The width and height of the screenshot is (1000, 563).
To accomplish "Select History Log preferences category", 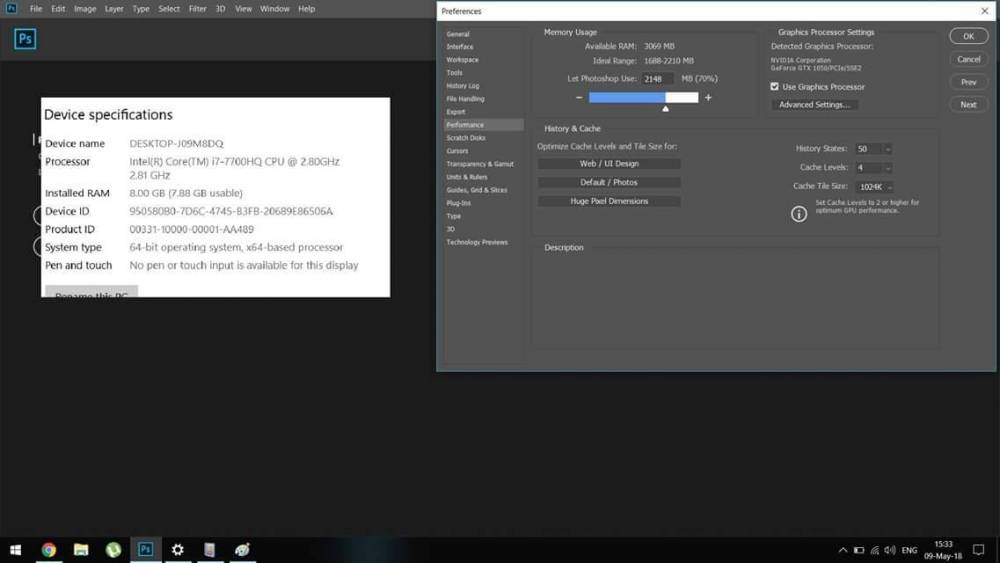I will [x=462, y=86].
